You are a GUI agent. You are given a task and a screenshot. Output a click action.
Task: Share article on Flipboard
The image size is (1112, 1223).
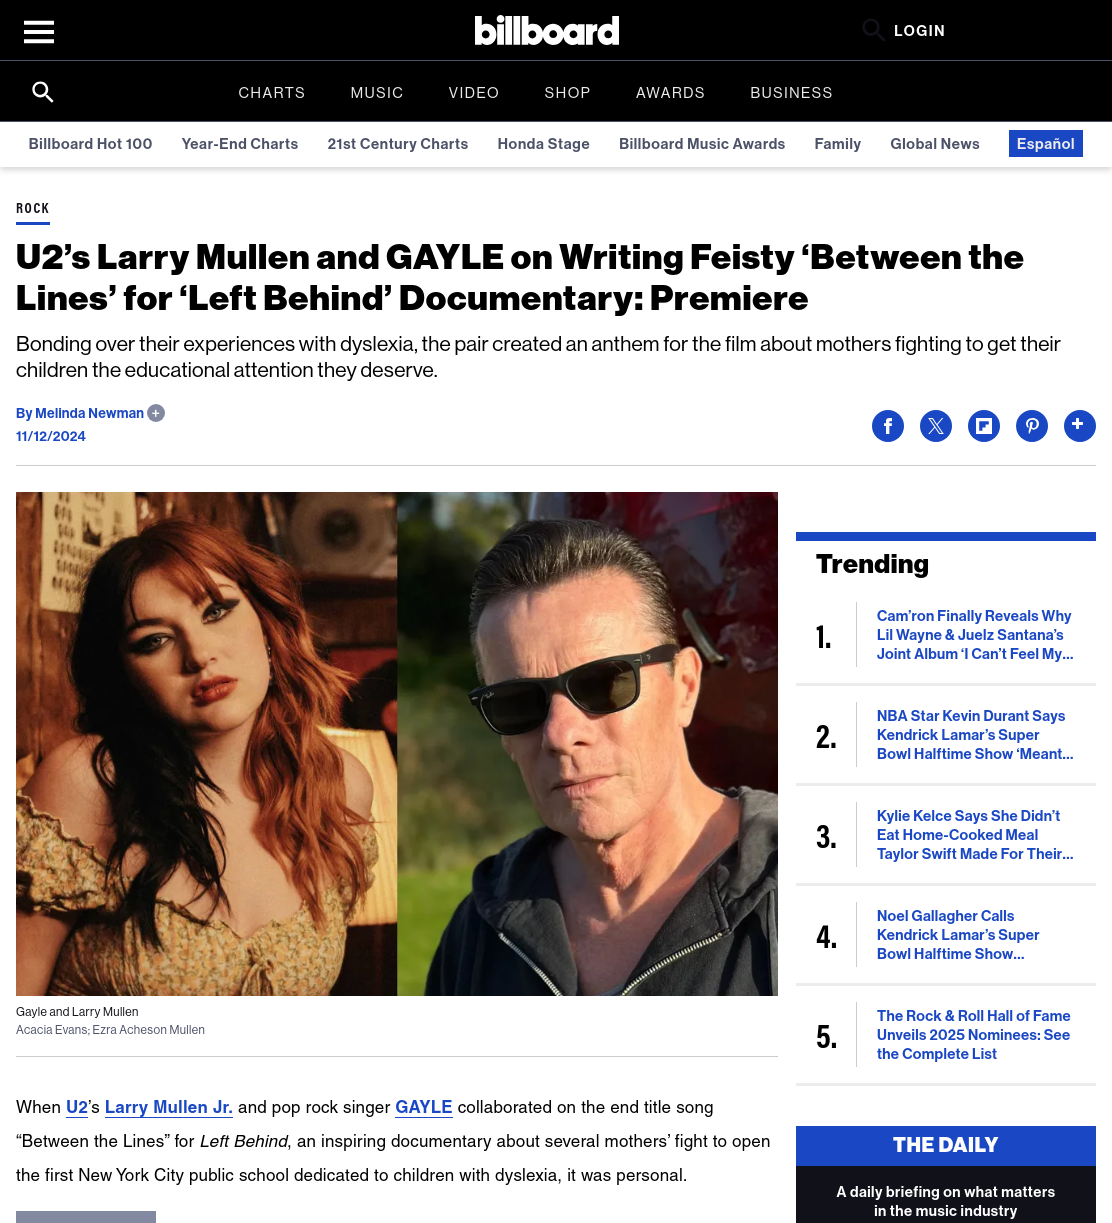[984, 426]
